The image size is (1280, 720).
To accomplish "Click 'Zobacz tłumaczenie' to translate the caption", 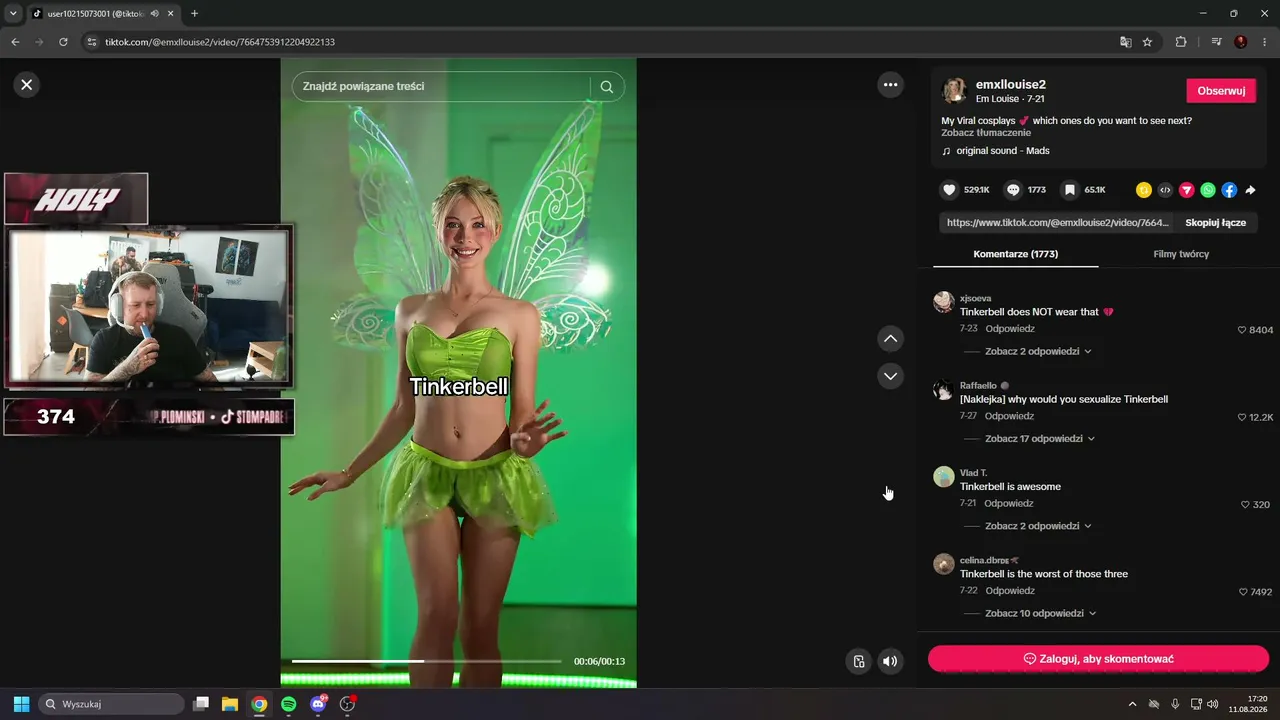I will tap(986, 133).
